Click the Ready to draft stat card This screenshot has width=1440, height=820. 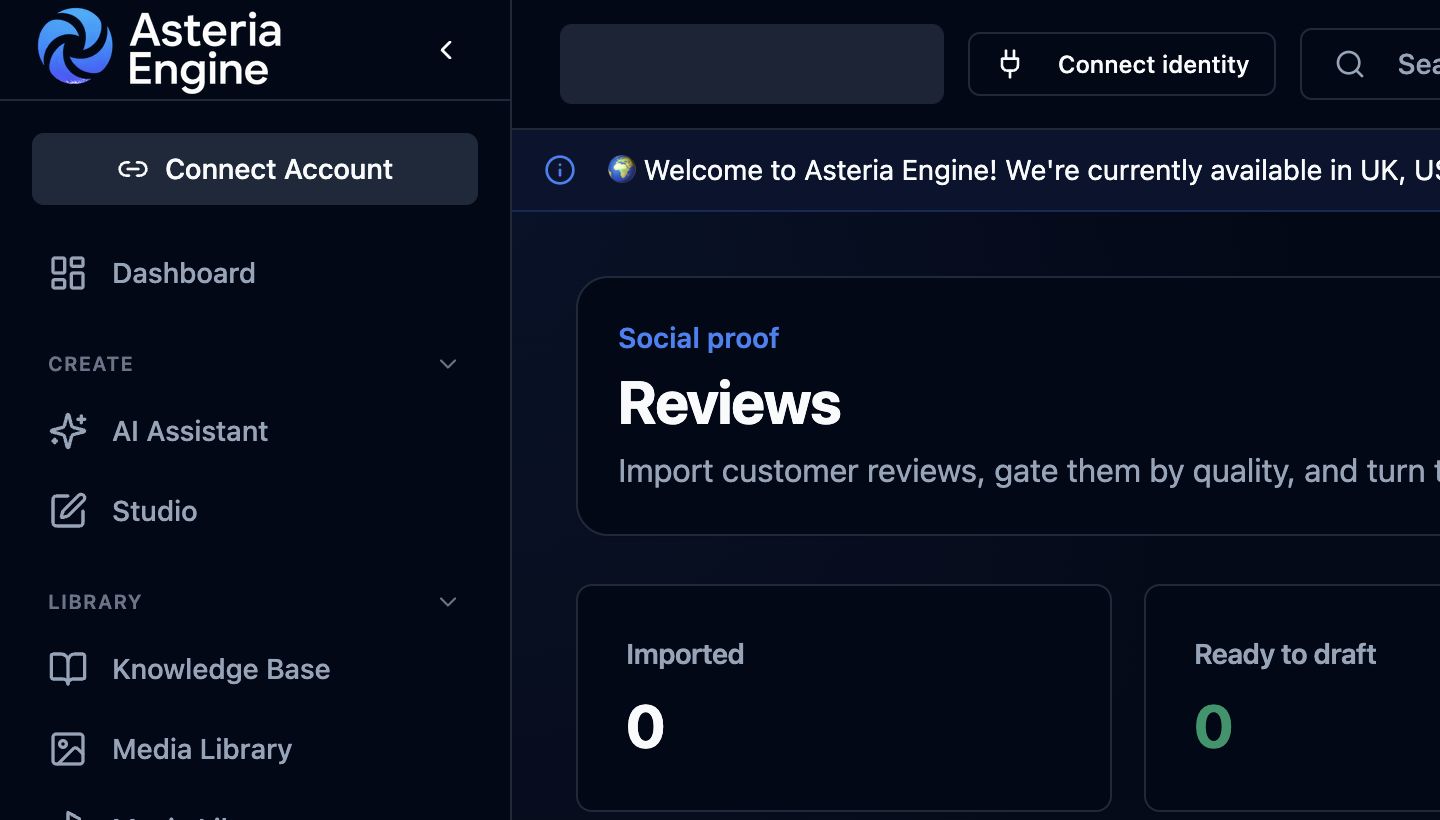coord(1292,698)
